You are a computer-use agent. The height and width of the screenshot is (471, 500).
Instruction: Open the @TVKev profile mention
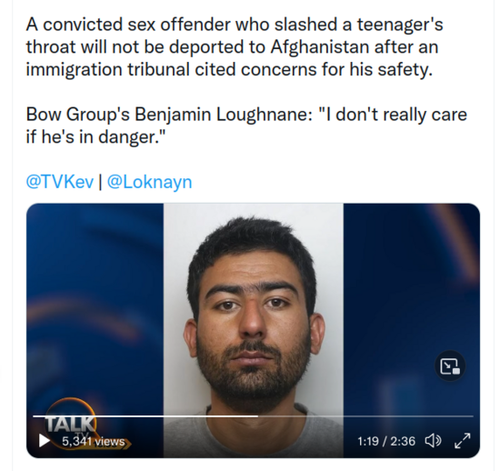tap(60, 182)
